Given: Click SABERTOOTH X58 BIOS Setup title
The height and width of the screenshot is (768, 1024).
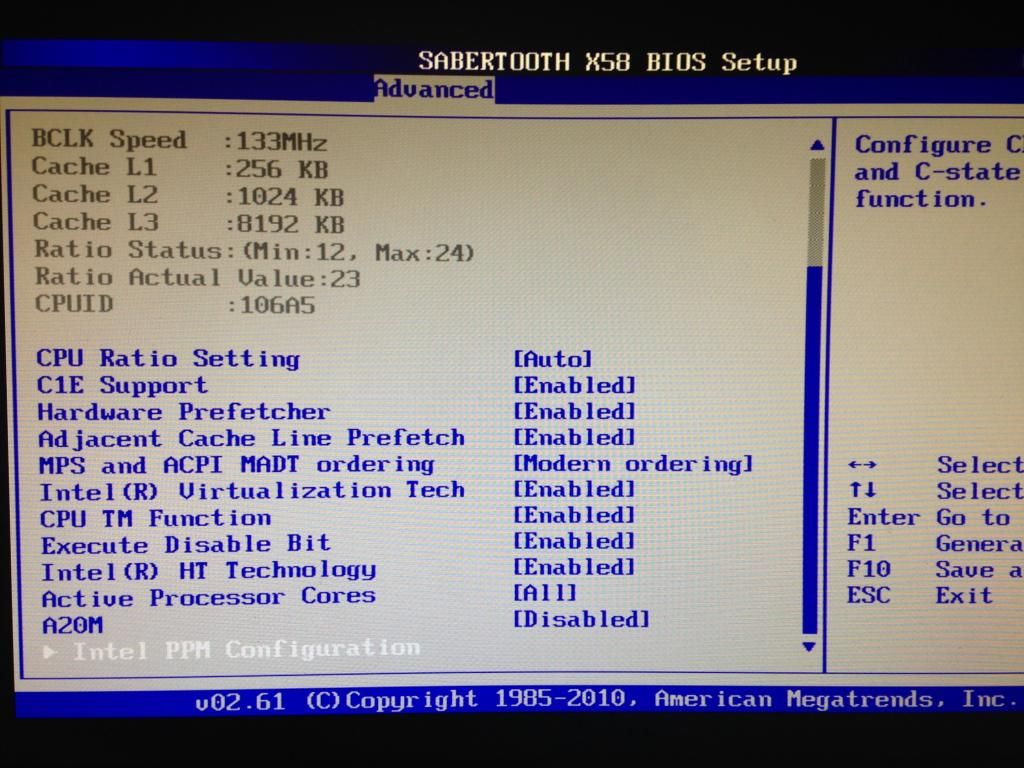Looking at the screenshot, I should click(x=607, y=61).
